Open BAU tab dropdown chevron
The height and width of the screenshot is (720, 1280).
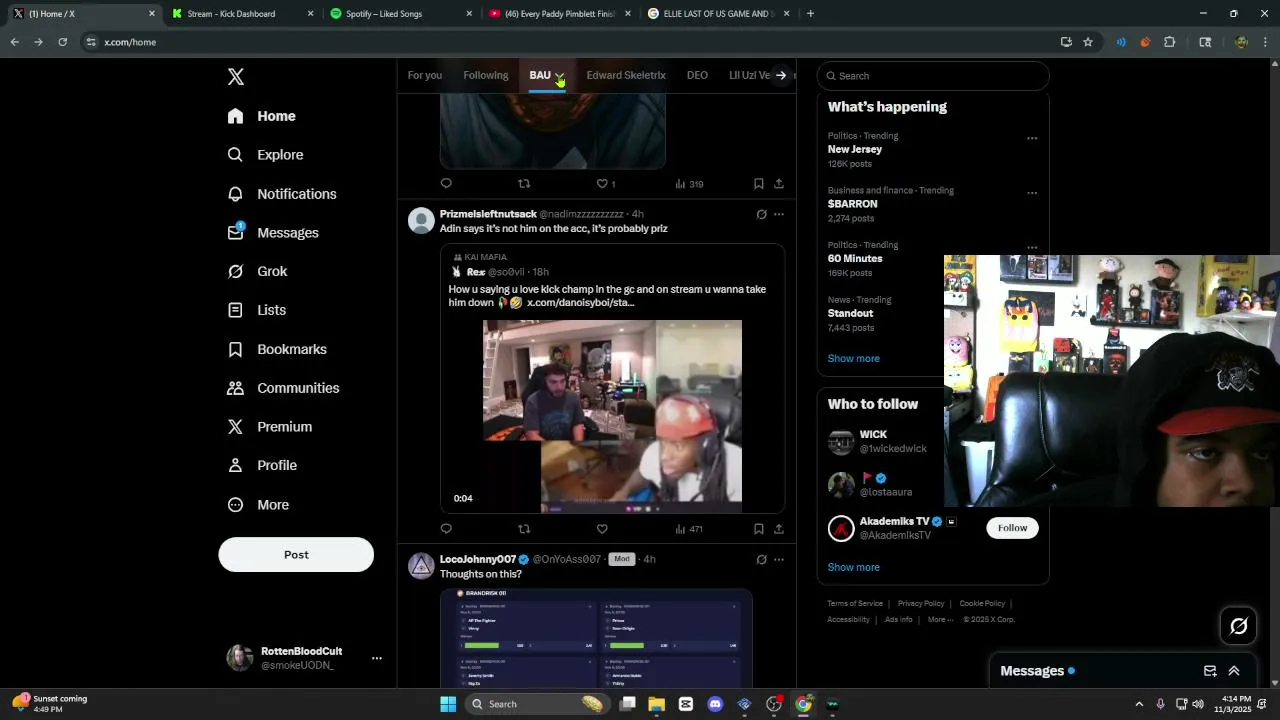[x=560, y=77]
